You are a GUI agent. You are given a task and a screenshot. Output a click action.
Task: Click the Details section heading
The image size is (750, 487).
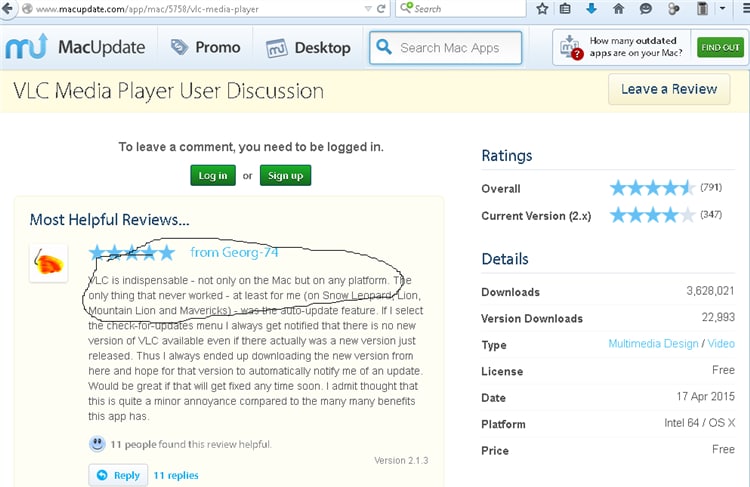(505, 259)
